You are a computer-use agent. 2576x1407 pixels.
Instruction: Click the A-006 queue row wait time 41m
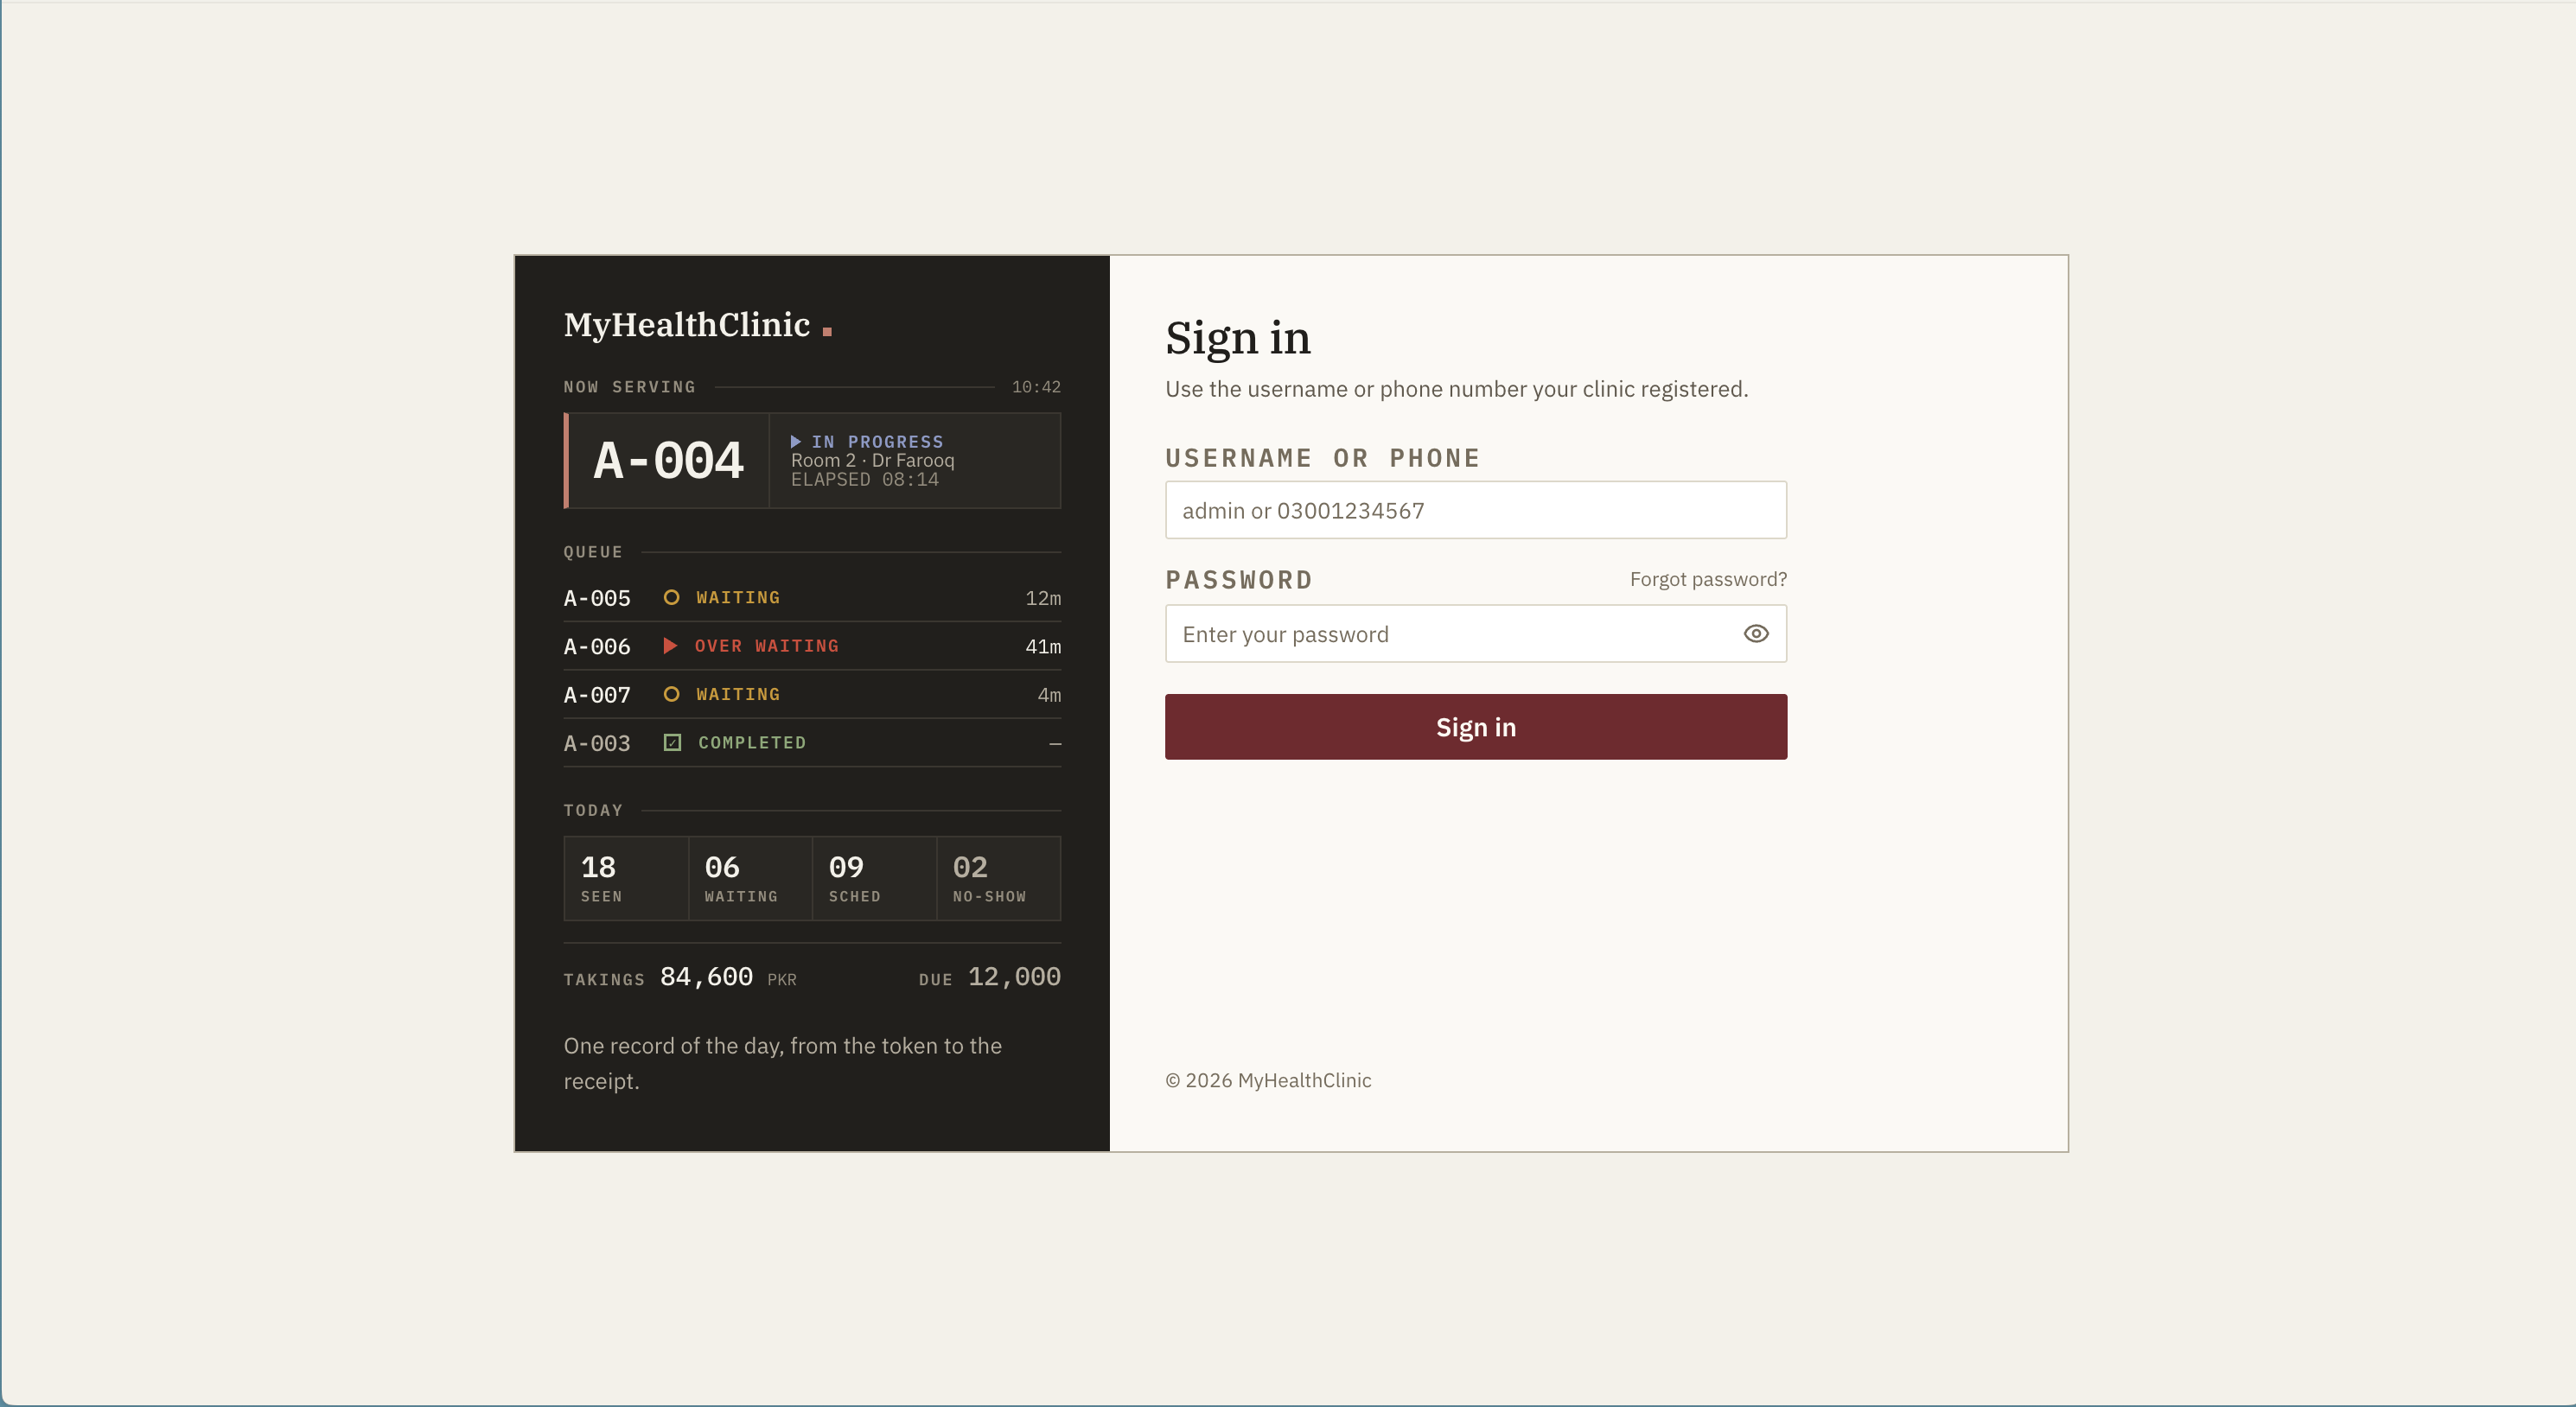[x=1043, y=646]
